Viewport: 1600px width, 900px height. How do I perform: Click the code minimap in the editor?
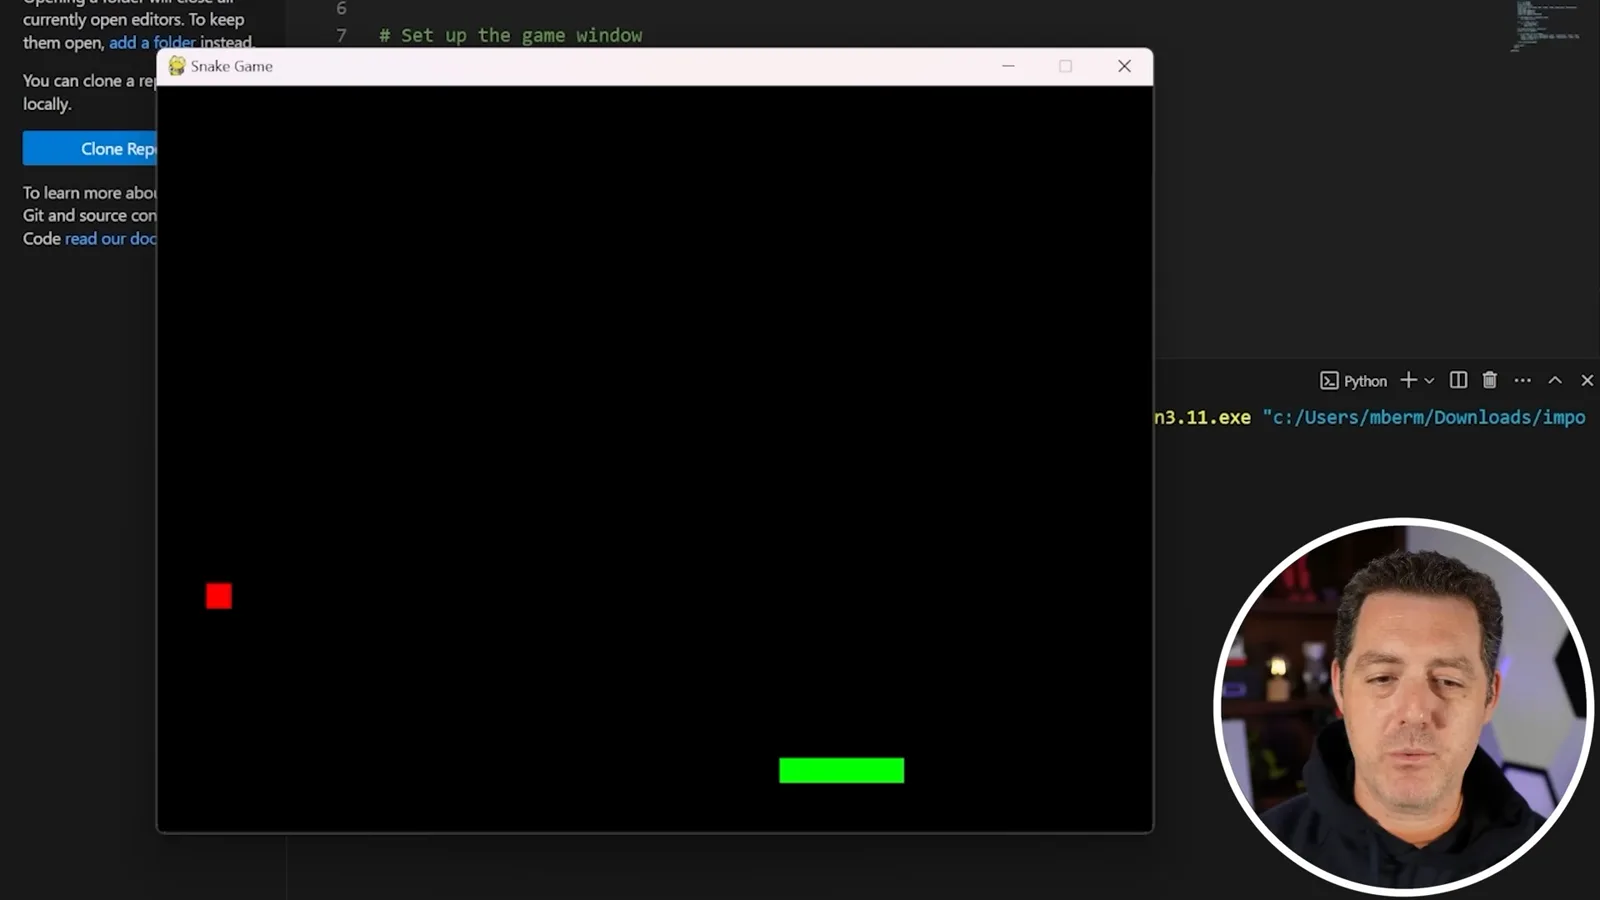coord(1546,26)
